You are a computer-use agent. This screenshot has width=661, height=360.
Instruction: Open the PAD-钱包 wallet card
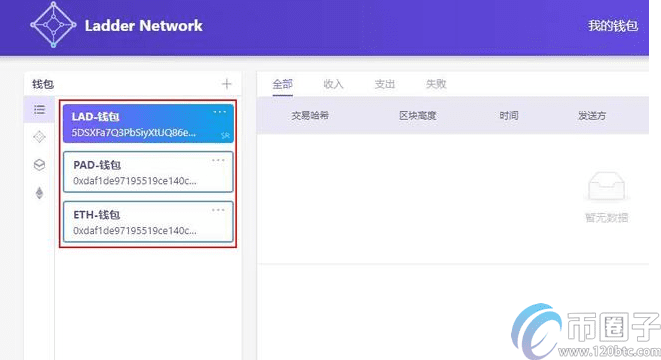tap(148, 172)
